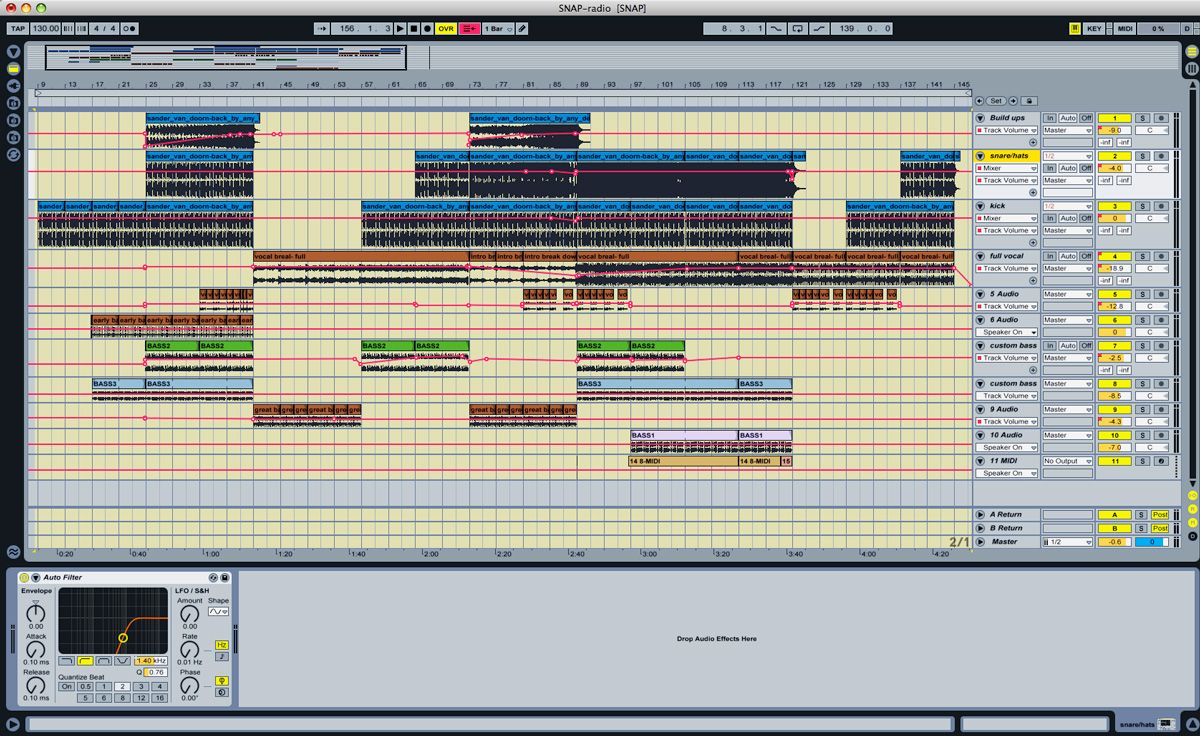
Task: Open the LFO Shape selector in Auto Filter
Action: pyautogui.click(x=217, y=611)
